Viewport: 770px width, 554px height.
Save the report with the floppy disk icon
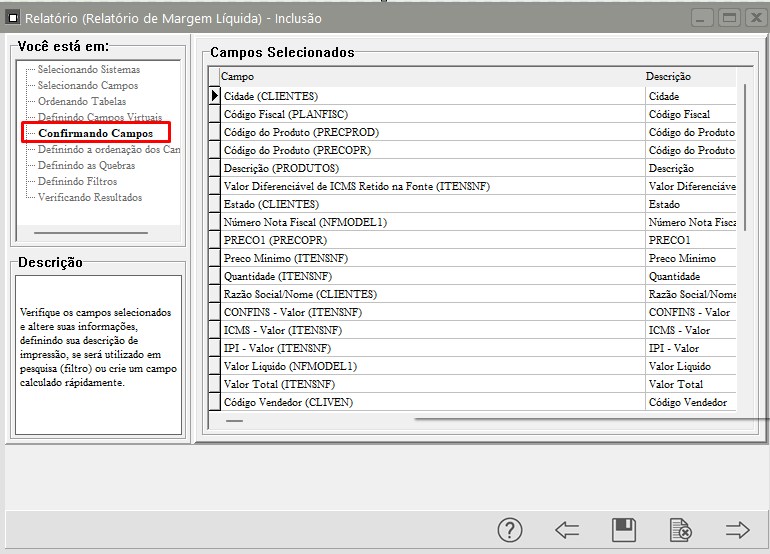tap(624, 530)
